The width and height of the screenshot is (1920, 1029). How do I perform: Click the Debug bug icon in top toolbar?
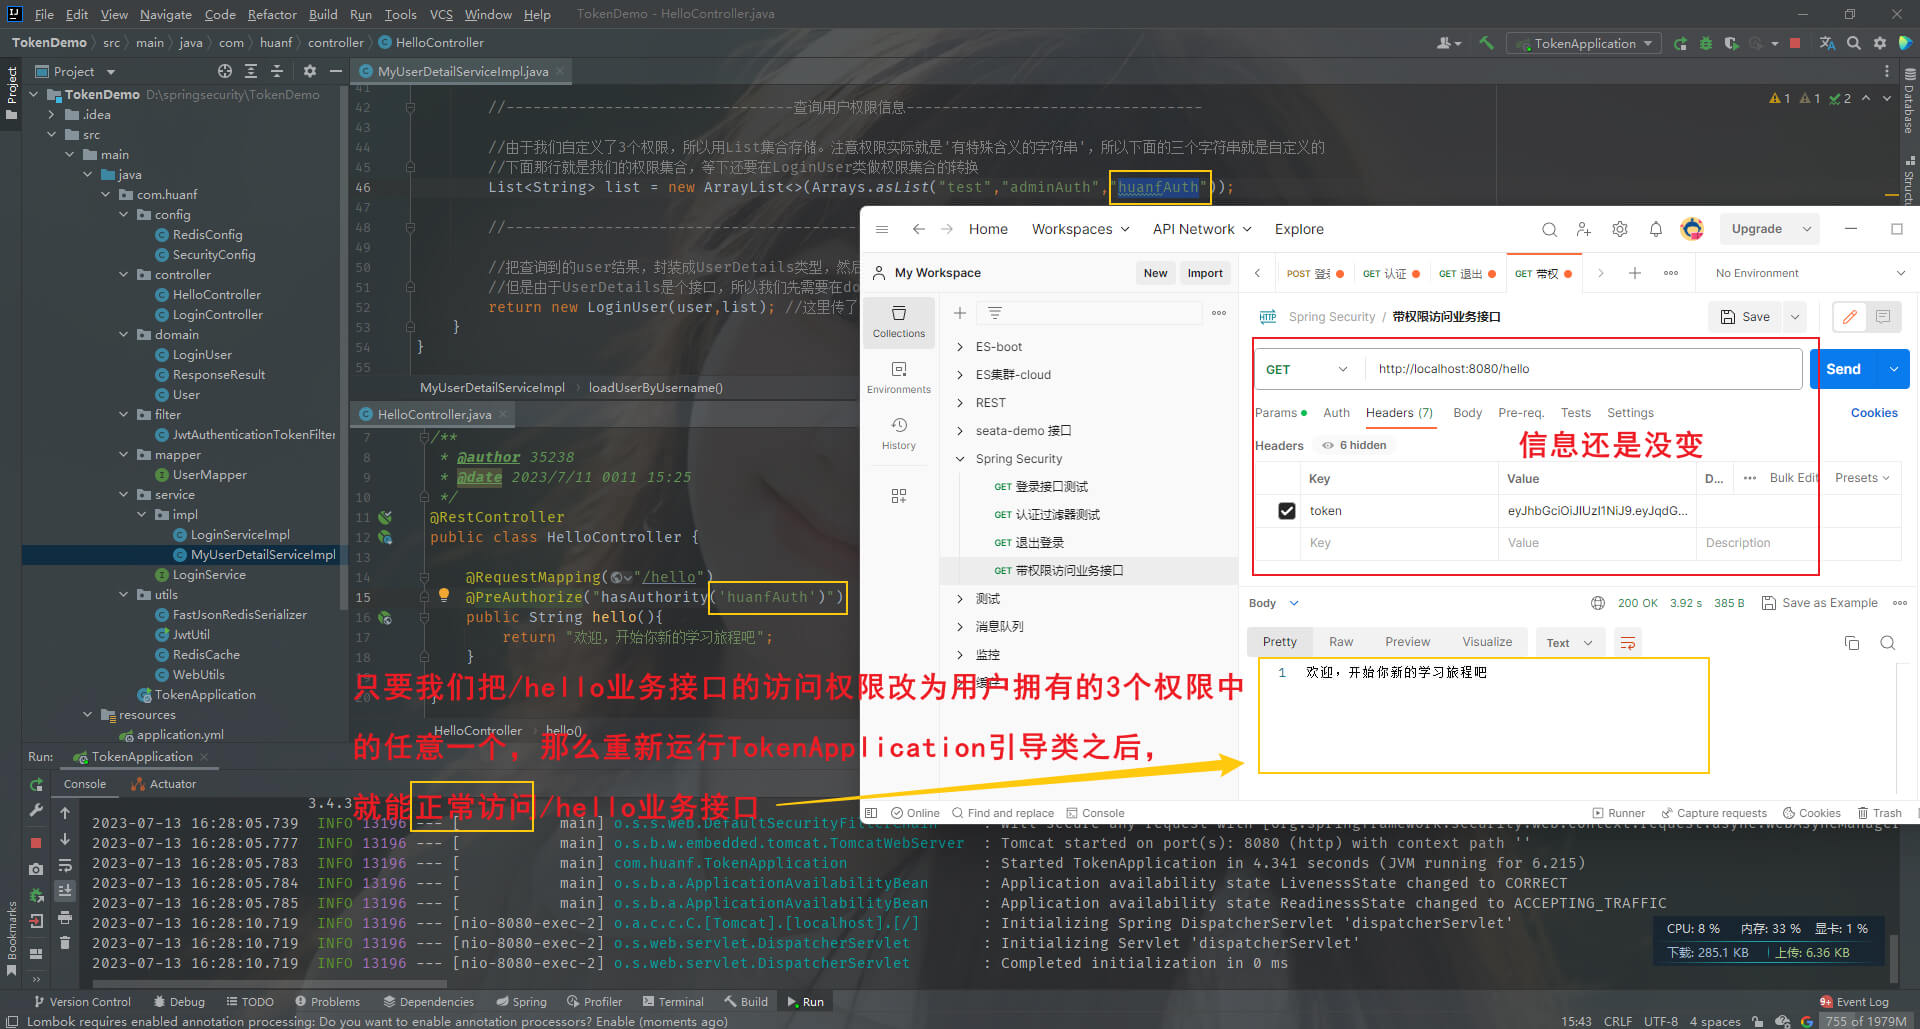(1706, 43)
